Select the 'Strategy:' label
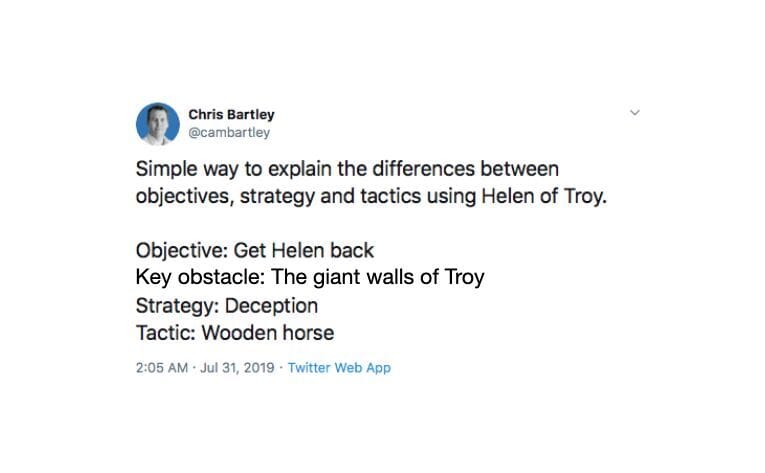Image resolution: width=765 pixels, height=473 pixels. pos(178,306)
